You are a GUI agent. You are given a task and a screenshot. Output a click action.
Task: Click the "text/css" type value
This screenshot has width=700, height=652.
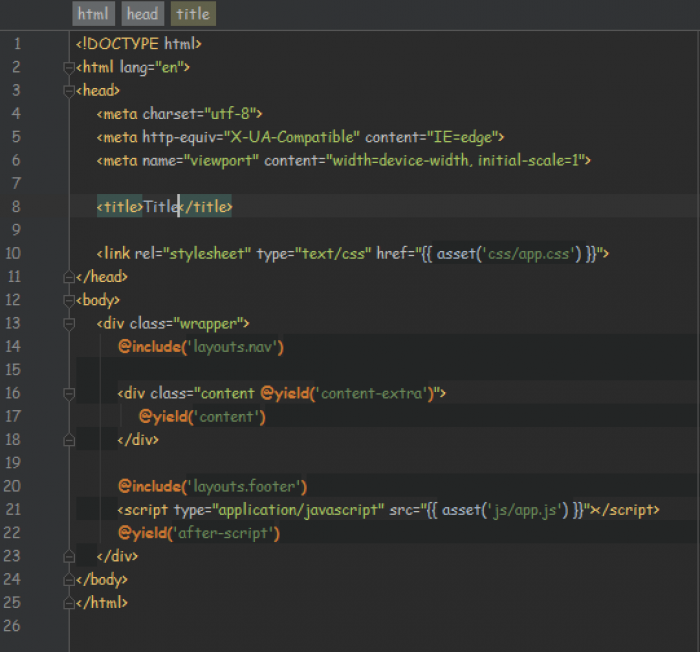tap(333, 254)
